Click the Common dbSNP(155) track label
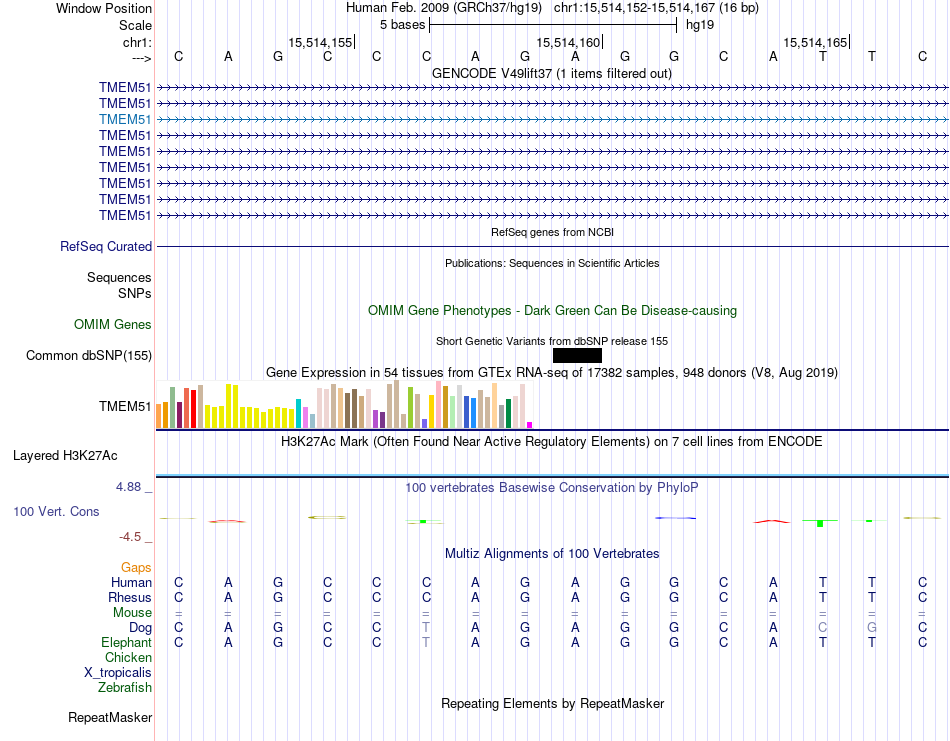The image size is (950, 741). point(88,356)
